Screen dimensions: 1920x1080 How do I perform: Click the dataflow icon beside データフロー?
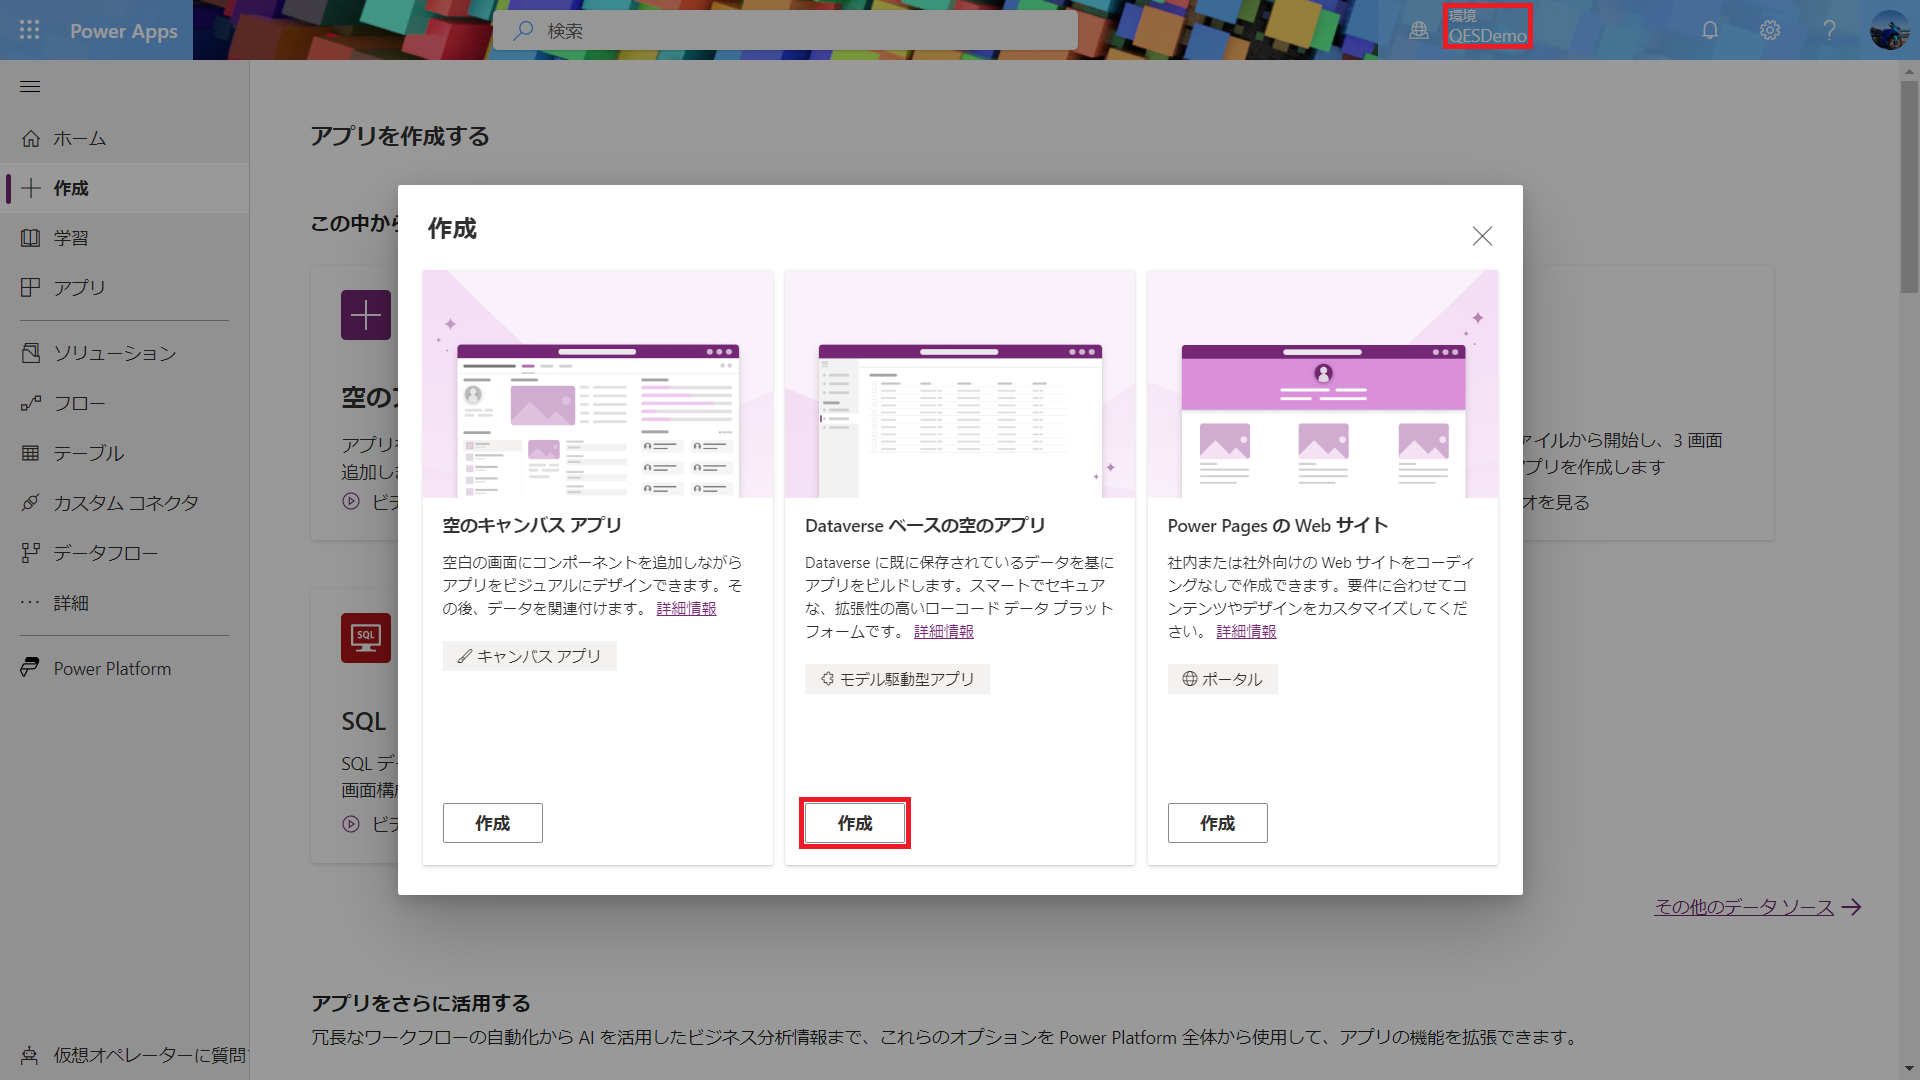(31, 553)
